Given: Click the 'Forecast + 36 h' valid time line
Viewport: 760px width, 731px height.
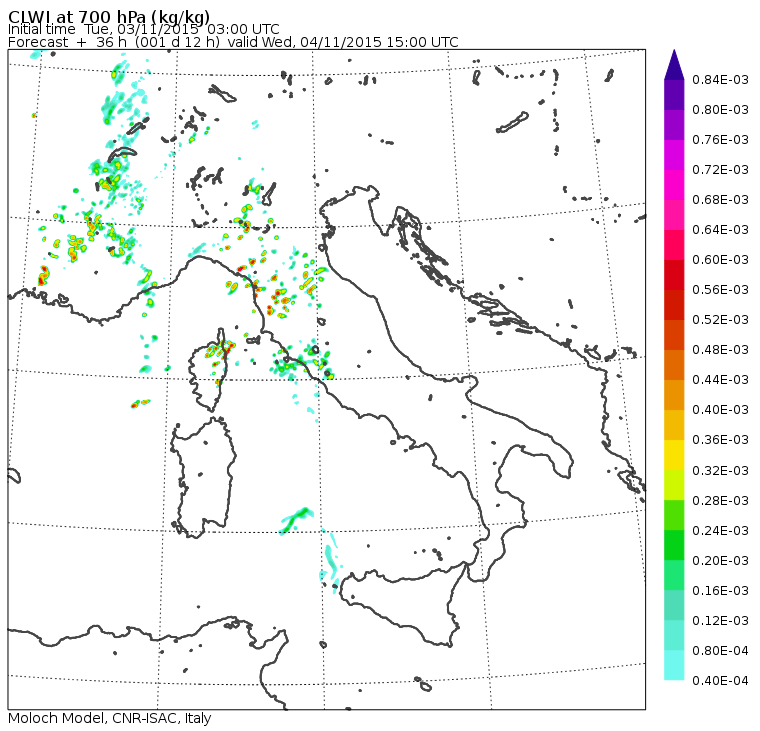Looking at the screenshot, I should [x=233, y=42].
